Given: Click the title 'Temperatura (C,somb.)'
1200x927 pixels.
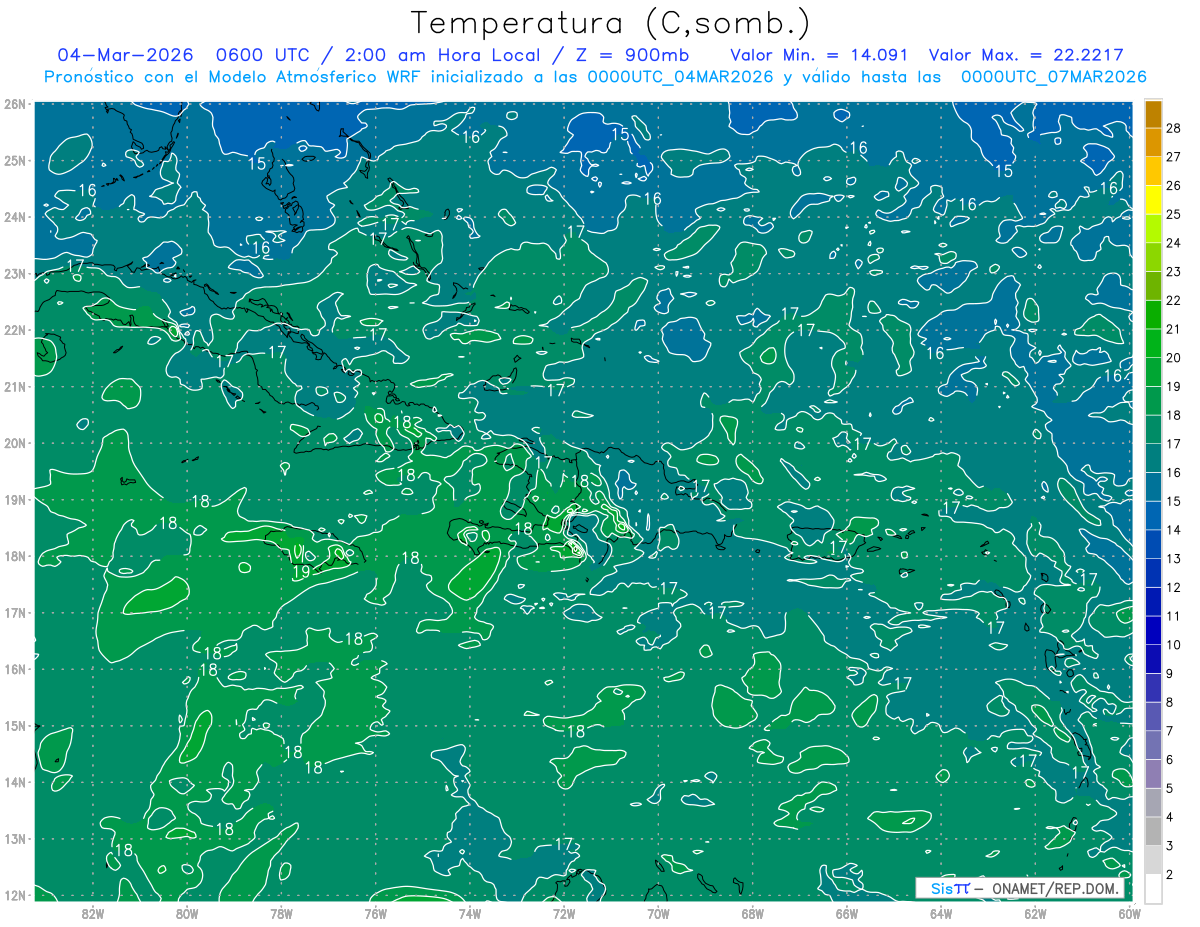Looking at the screenshot, I should point(612,24).
